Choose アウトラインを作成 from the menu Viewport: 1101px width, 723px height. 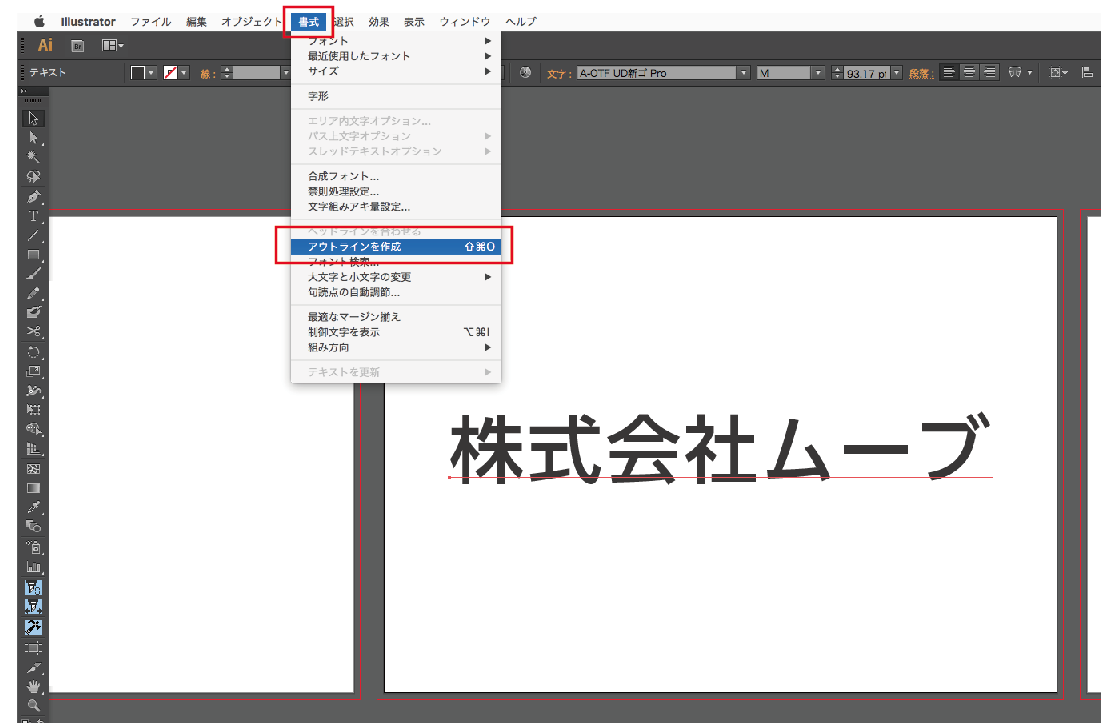396,246
